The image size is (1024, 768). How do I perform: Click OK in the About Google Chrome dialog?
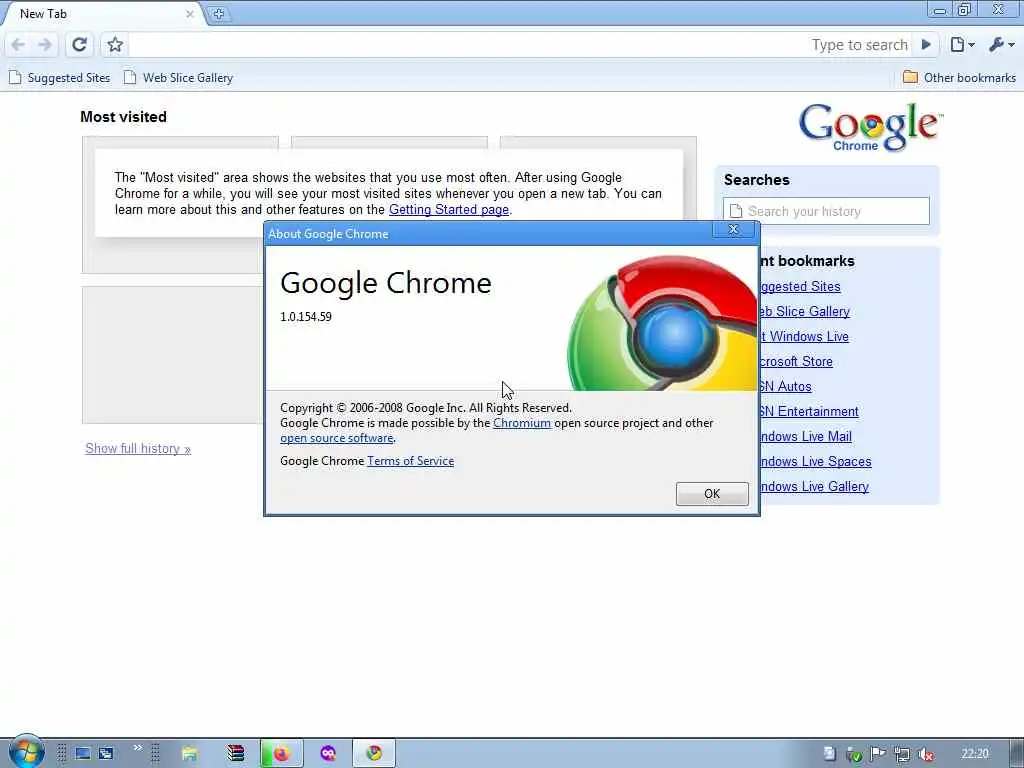712,494
